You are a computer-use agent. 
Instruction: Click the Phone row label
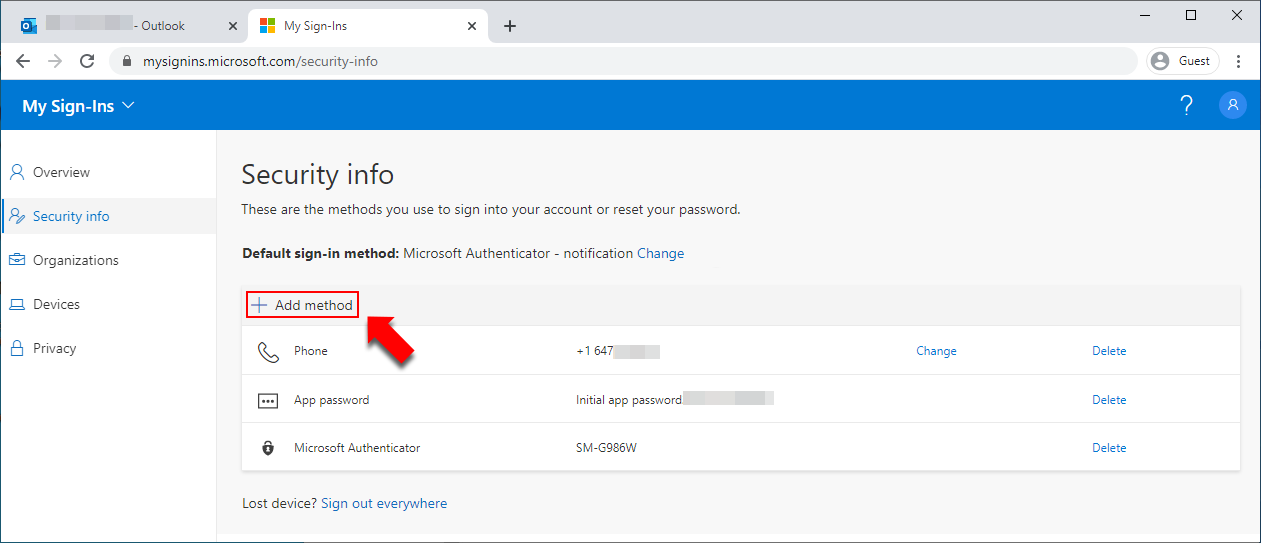coord(311,351)
